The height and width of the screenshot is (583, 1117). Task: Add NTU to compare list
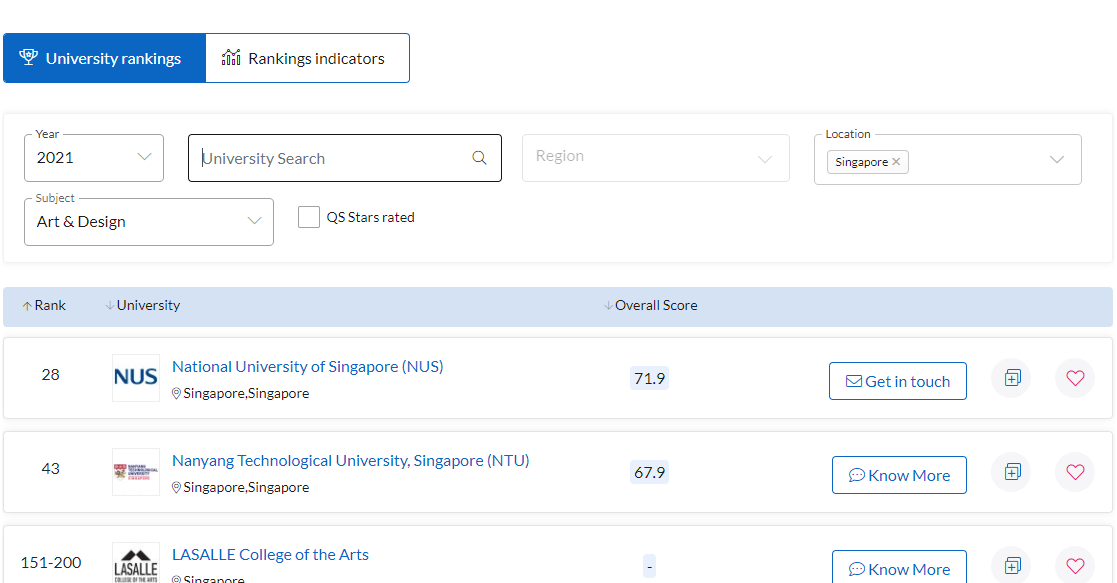1011,472
